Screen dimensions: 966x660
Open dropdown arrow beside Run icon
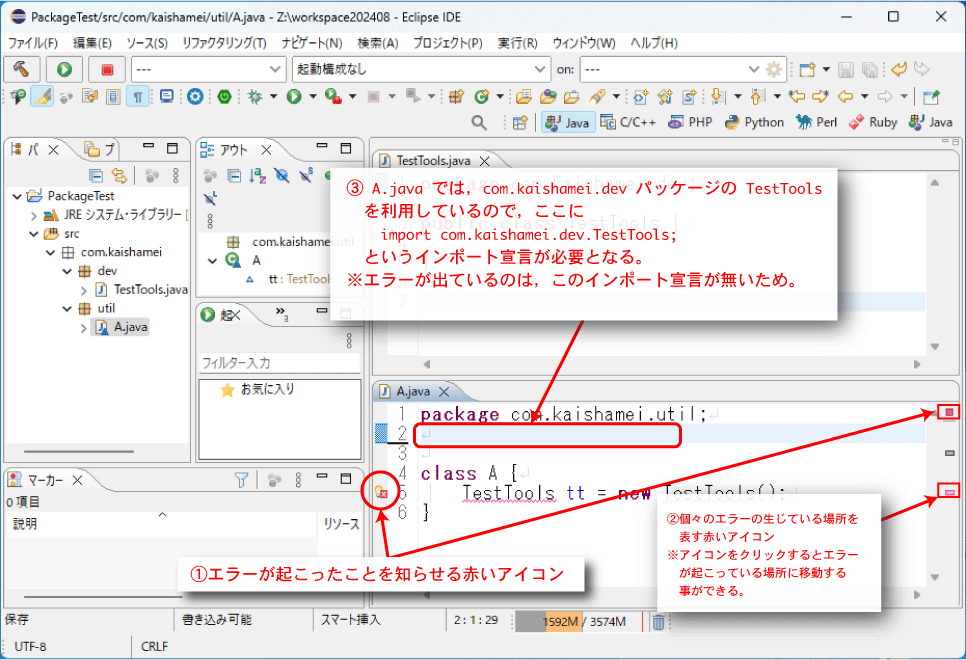point(312,96)
